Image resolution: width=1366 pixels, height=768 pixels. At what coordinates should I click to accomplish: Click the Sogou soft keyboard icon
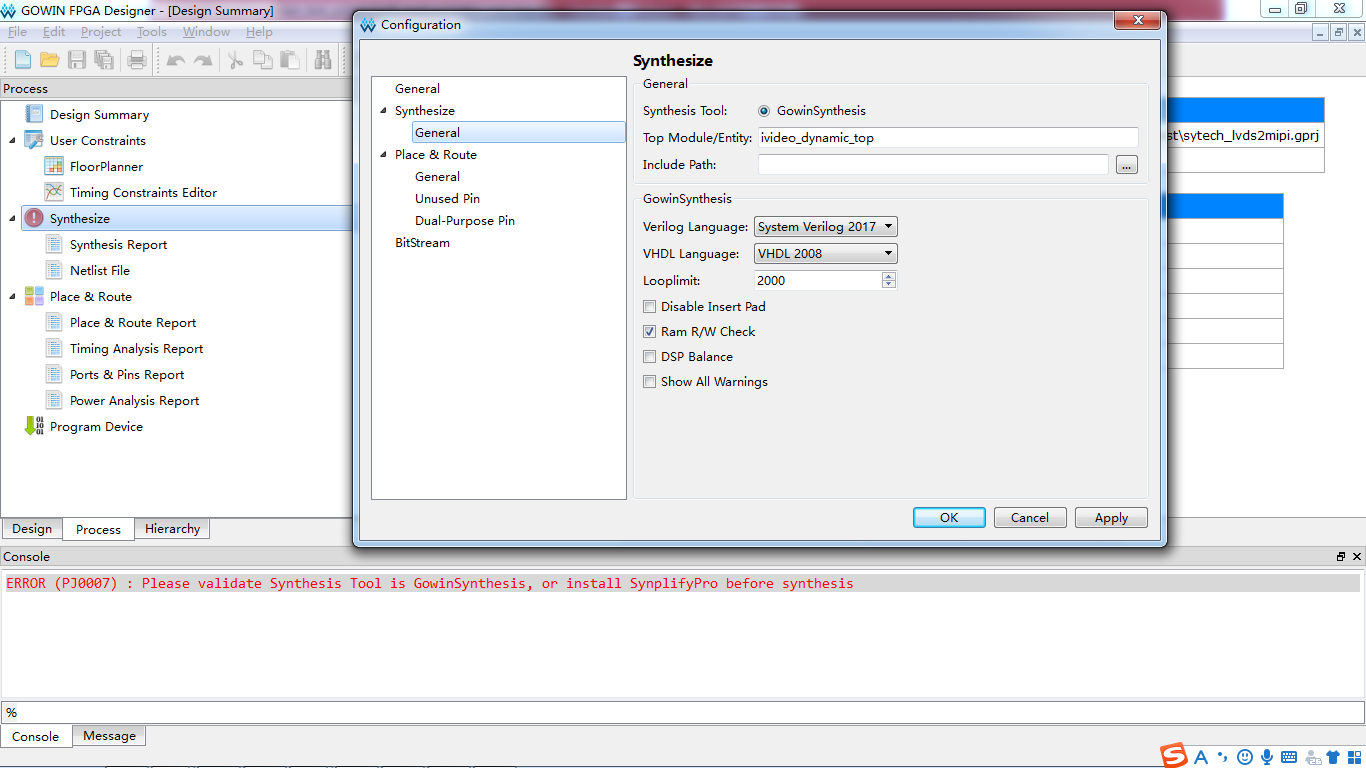[x=1289, y=757]
